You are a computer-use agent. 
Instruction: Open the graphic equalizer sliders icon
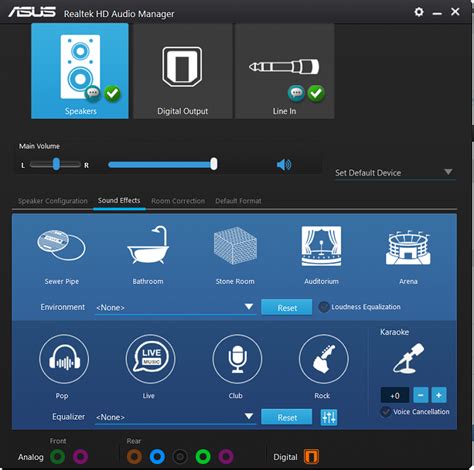pyautogui.click(x=329, y=417)
